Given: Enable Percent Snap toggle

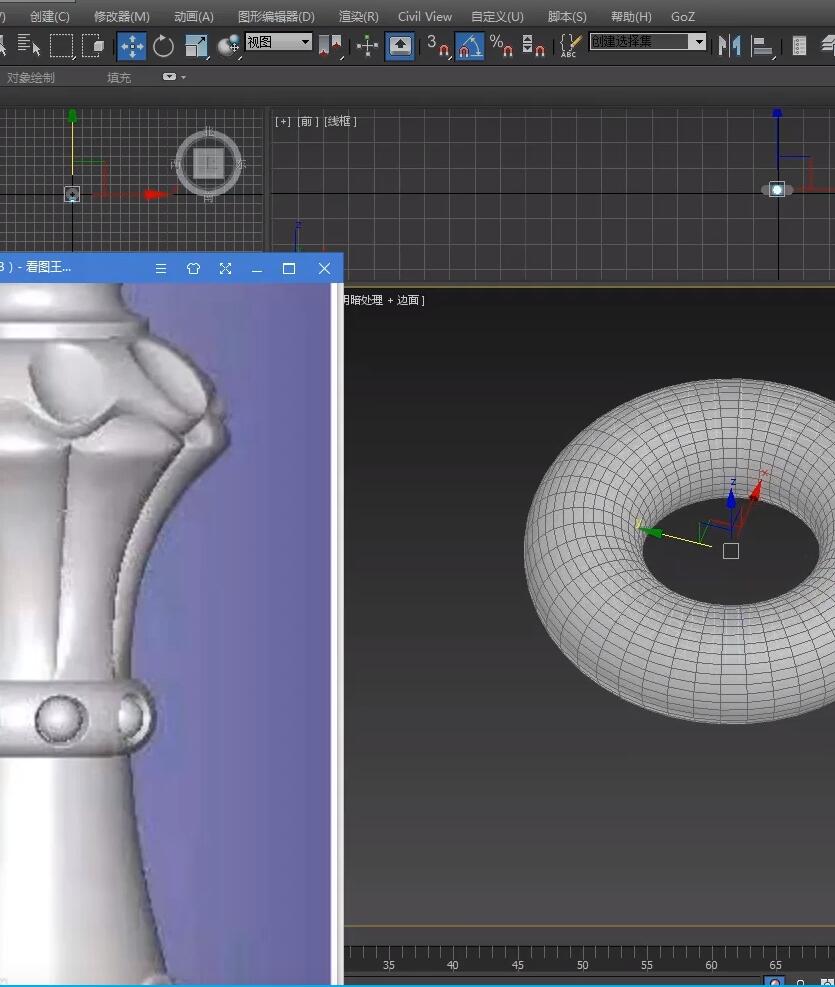Looking at the screenshot, I should (500, 46).
